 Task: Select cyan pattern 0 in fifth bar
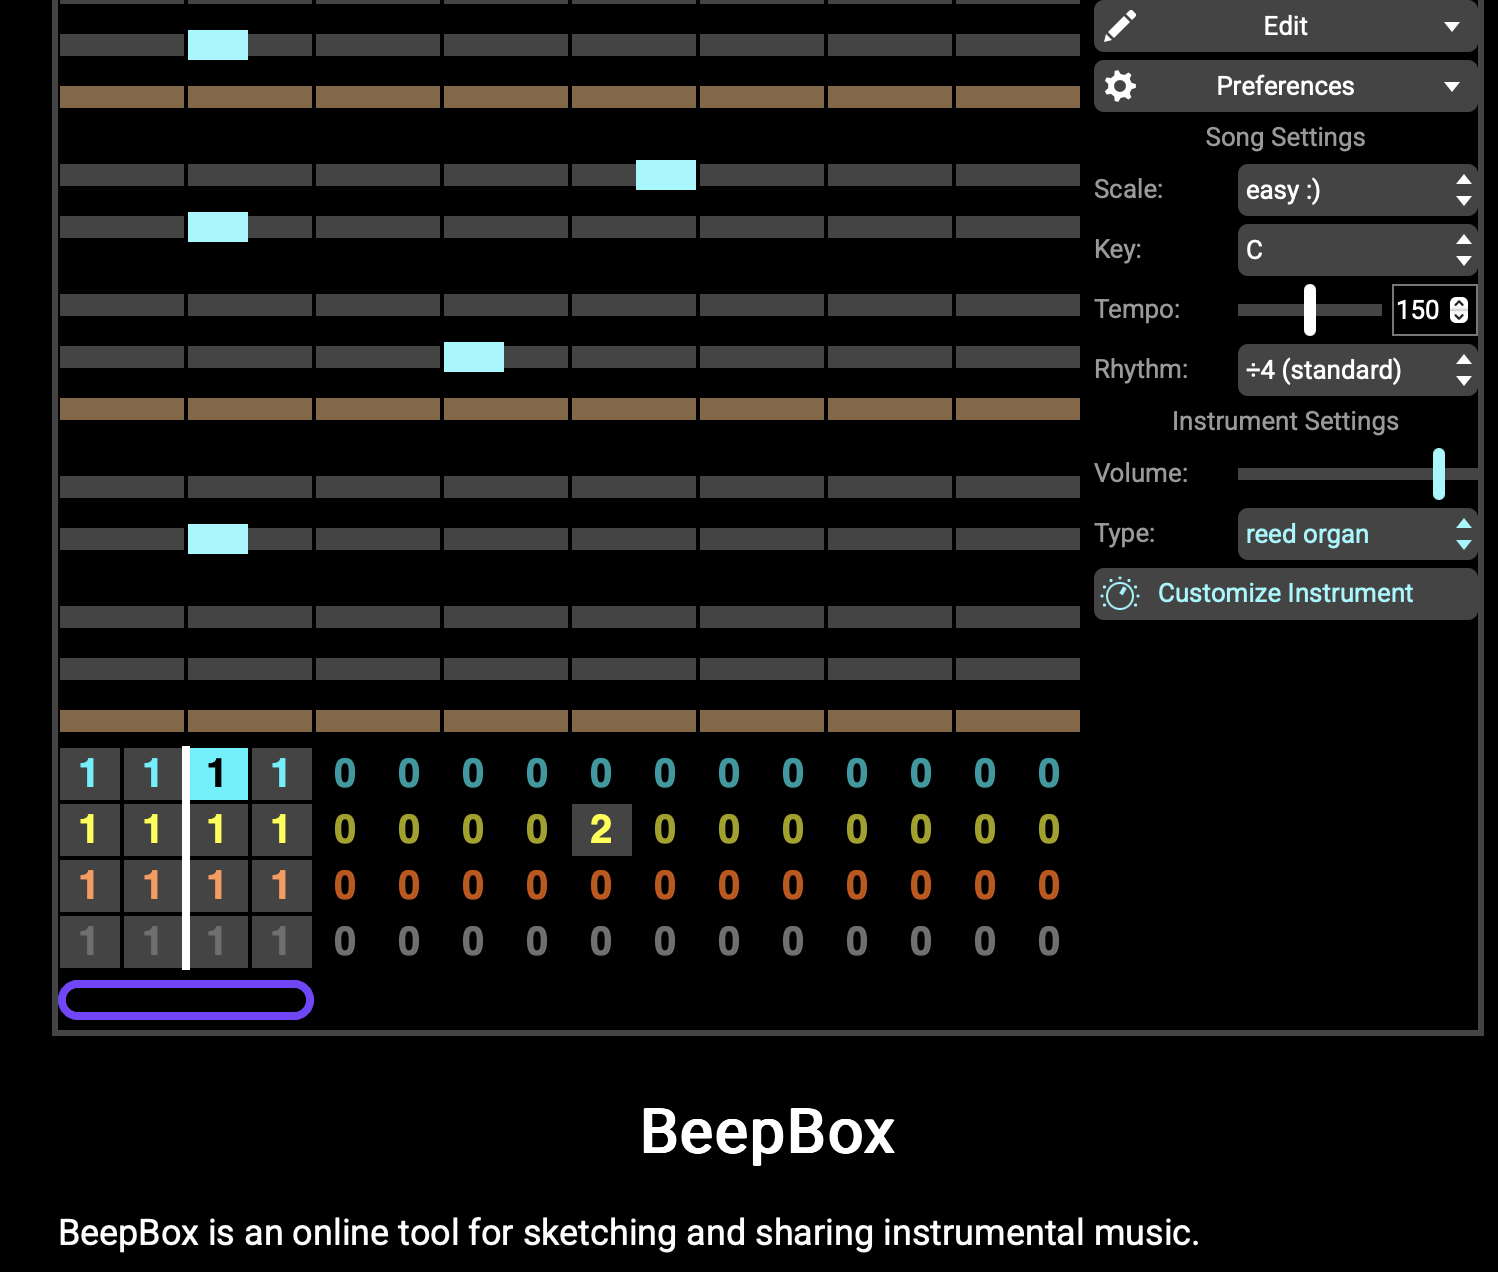point(346,774)
